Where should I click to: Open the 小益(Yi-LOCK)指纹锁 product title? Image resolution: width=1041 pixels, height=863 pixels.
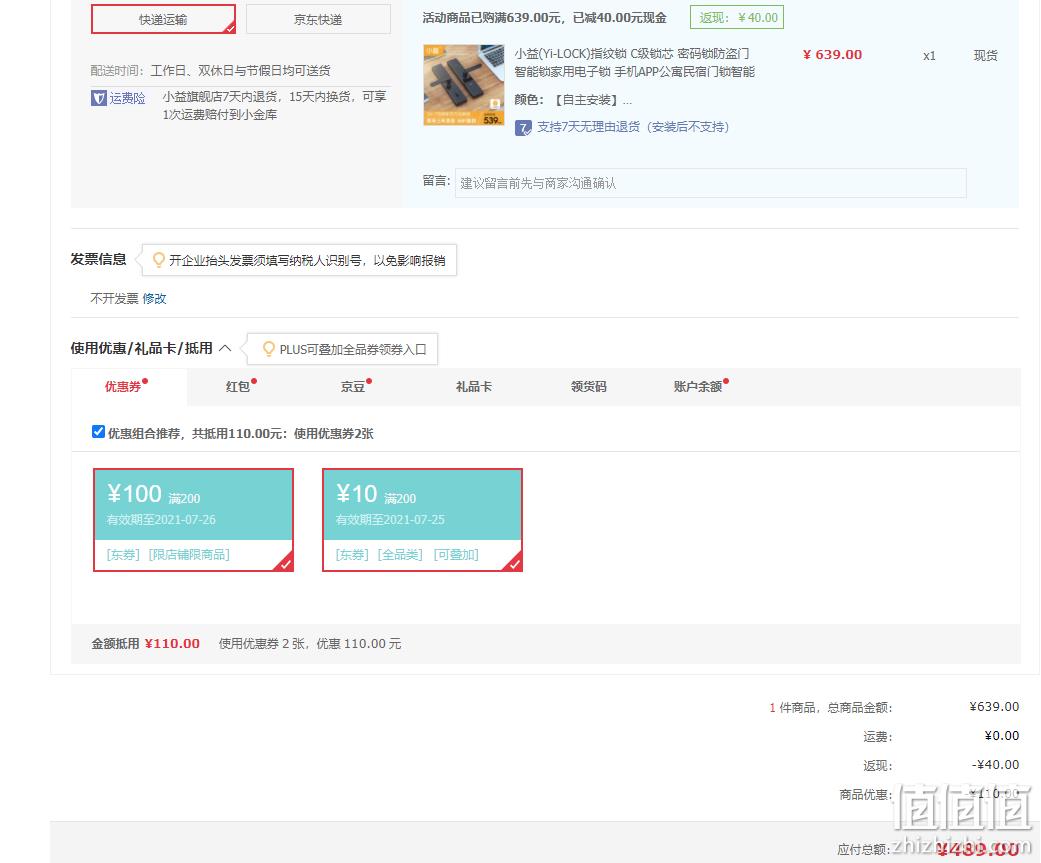(x=635, y=62)
